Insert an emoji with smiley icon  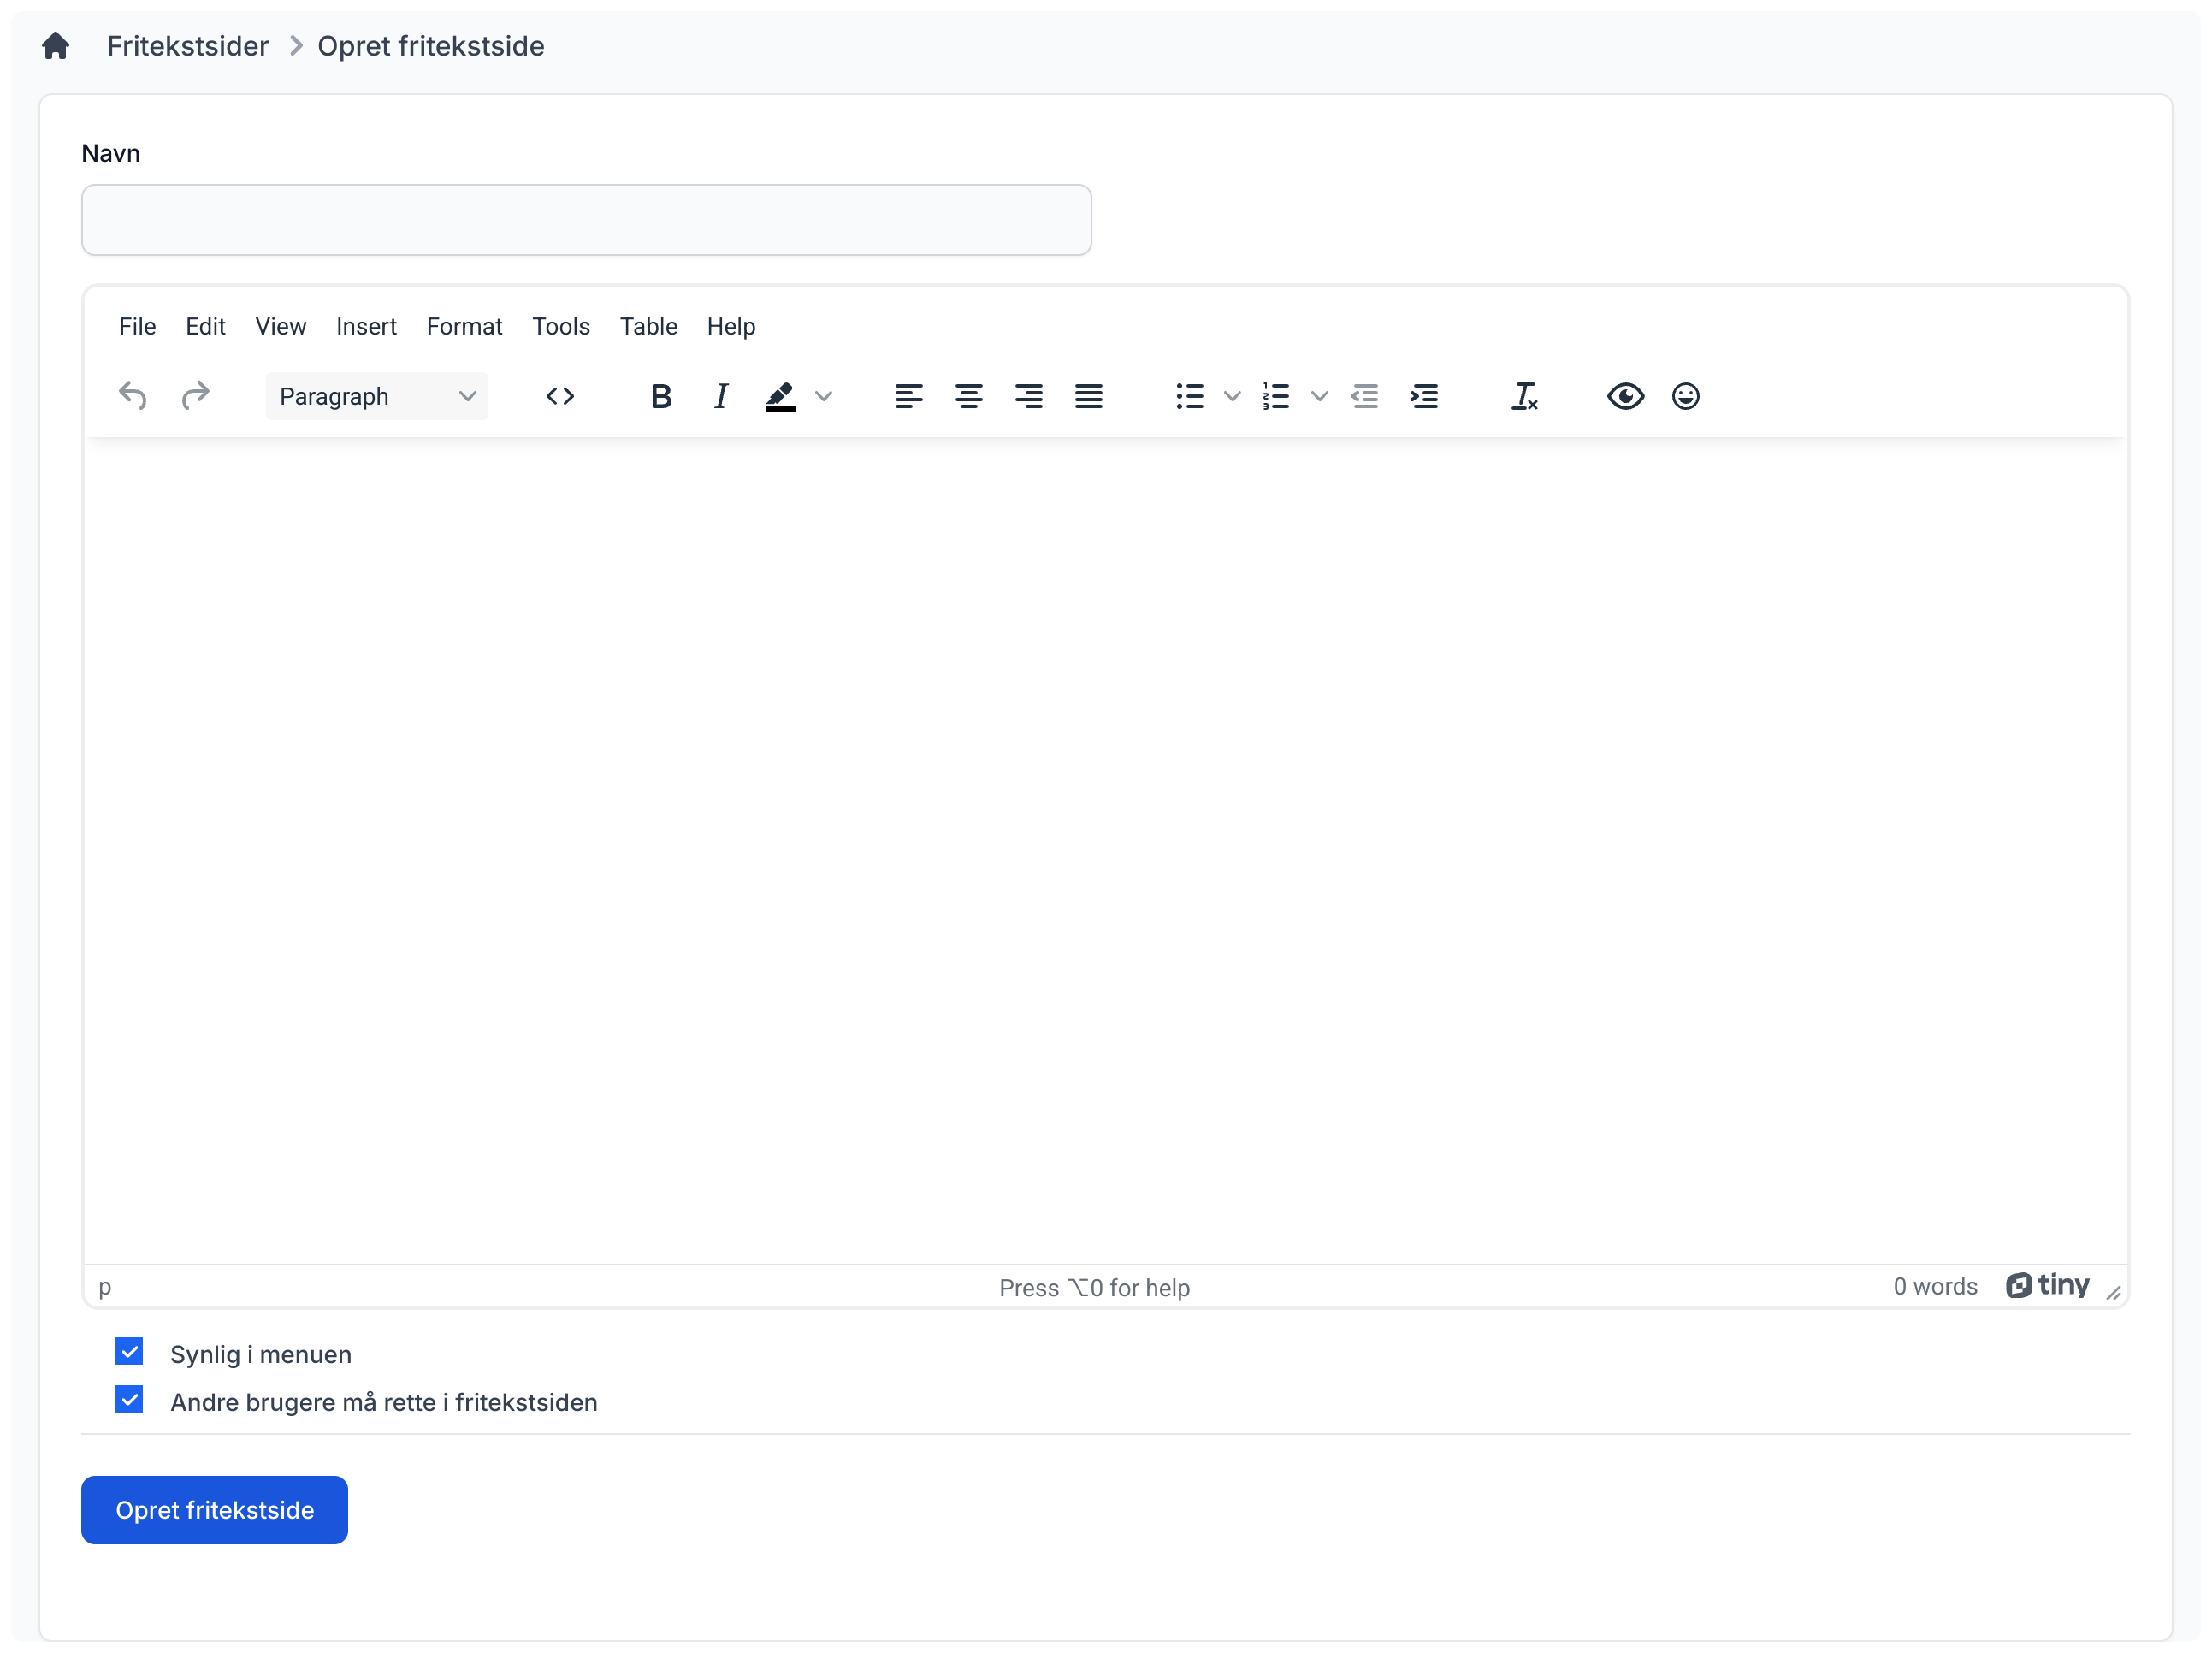[1685, 396]
